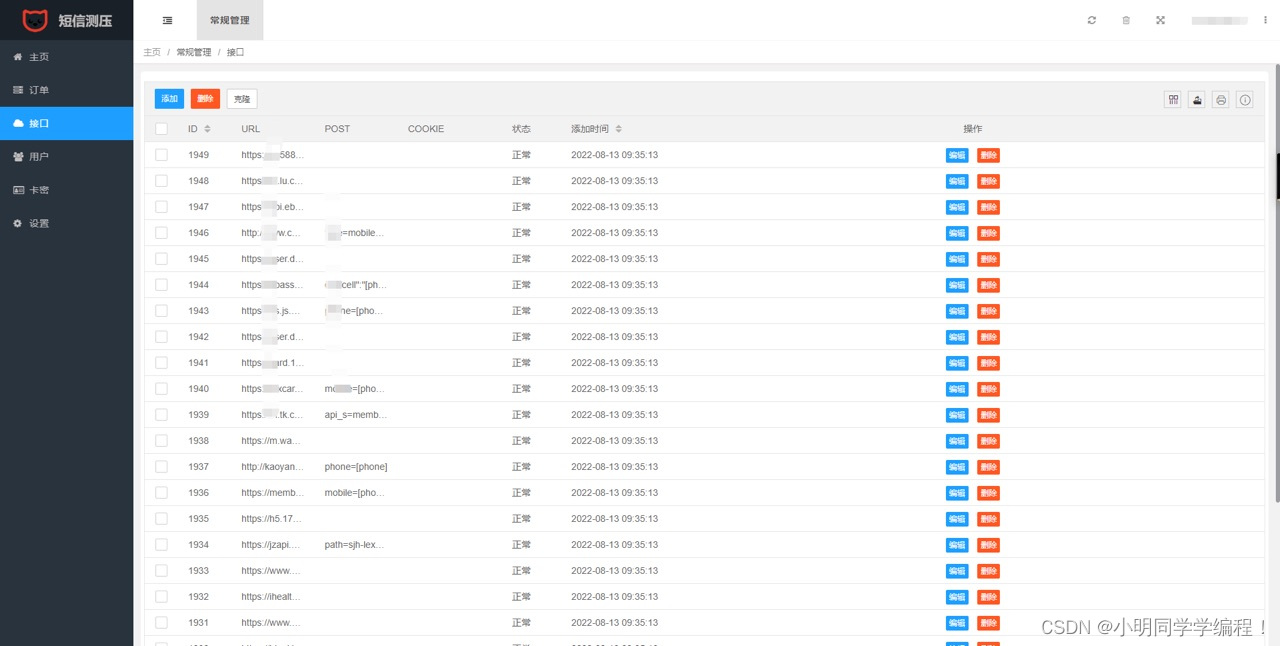Viewport: 1280px width, 646px height.
Task: Open 设置 in the sidebar
Action: pyautogui.click(x=66, y=223)
